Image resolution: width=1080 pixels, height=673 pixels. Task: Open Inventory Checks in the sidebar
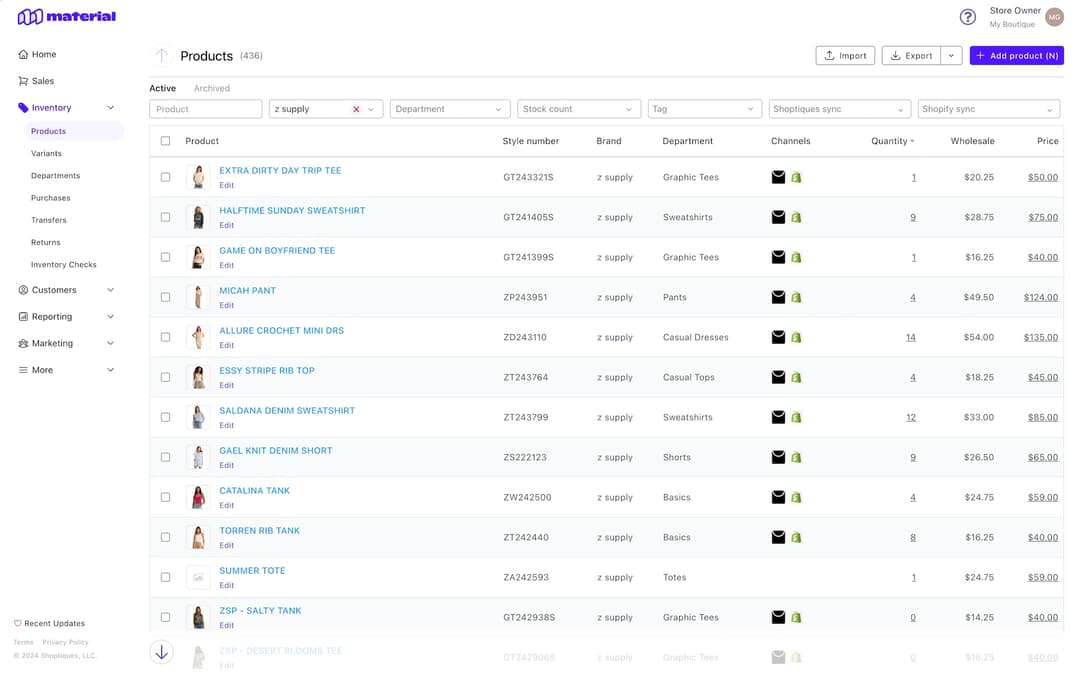[x=64, y=265]
